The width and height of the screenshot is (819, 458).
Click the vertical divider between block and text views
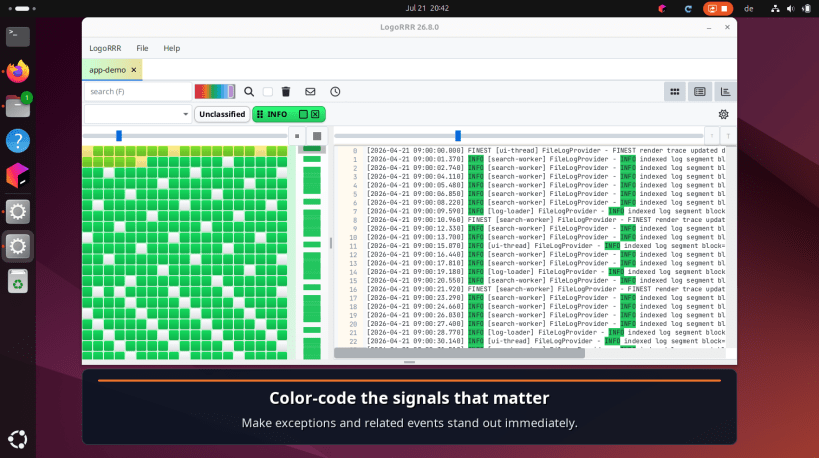click(330, 243)
